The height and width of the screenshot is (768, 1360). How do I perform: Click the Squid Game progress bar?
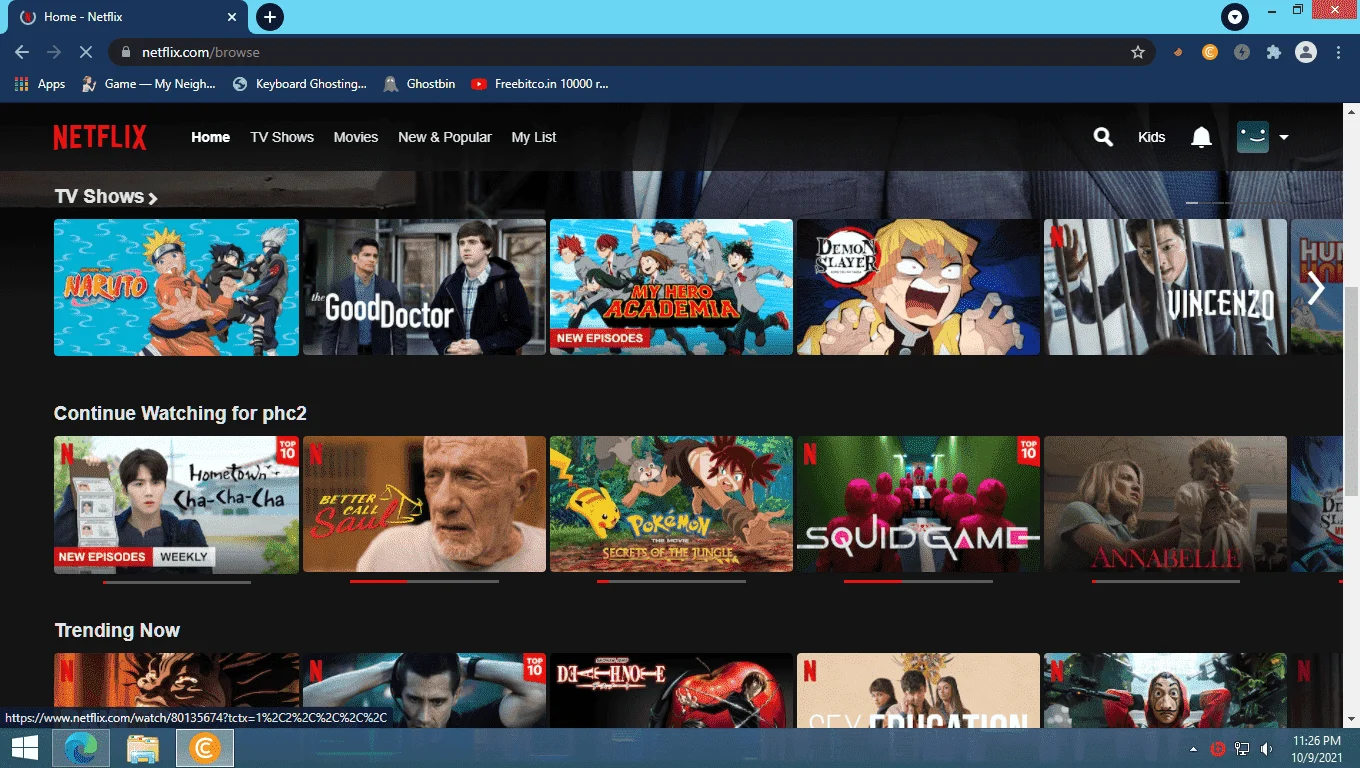pyautogui.click(x=918, y=581)
